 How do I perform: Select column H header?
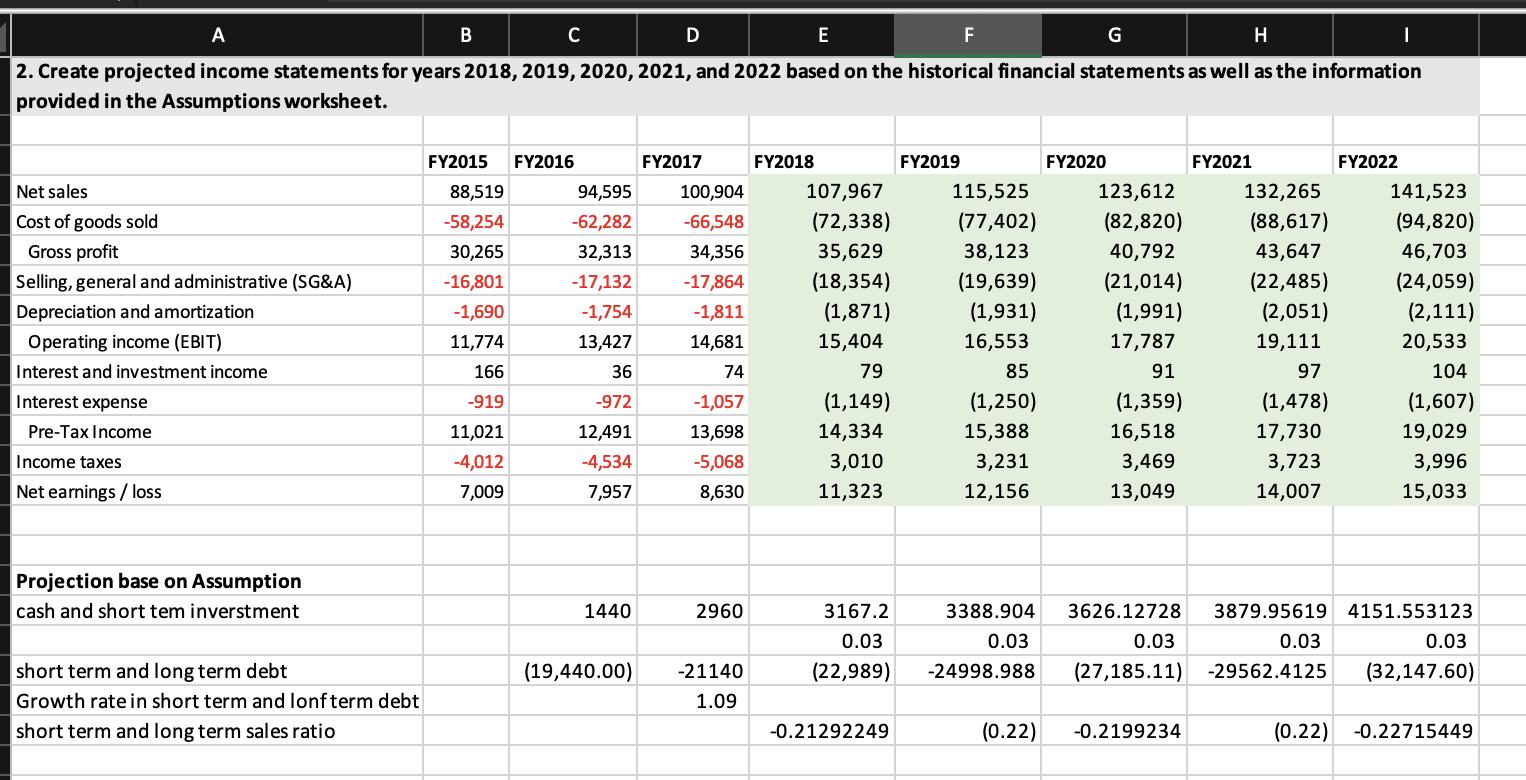coord(1260,37)
